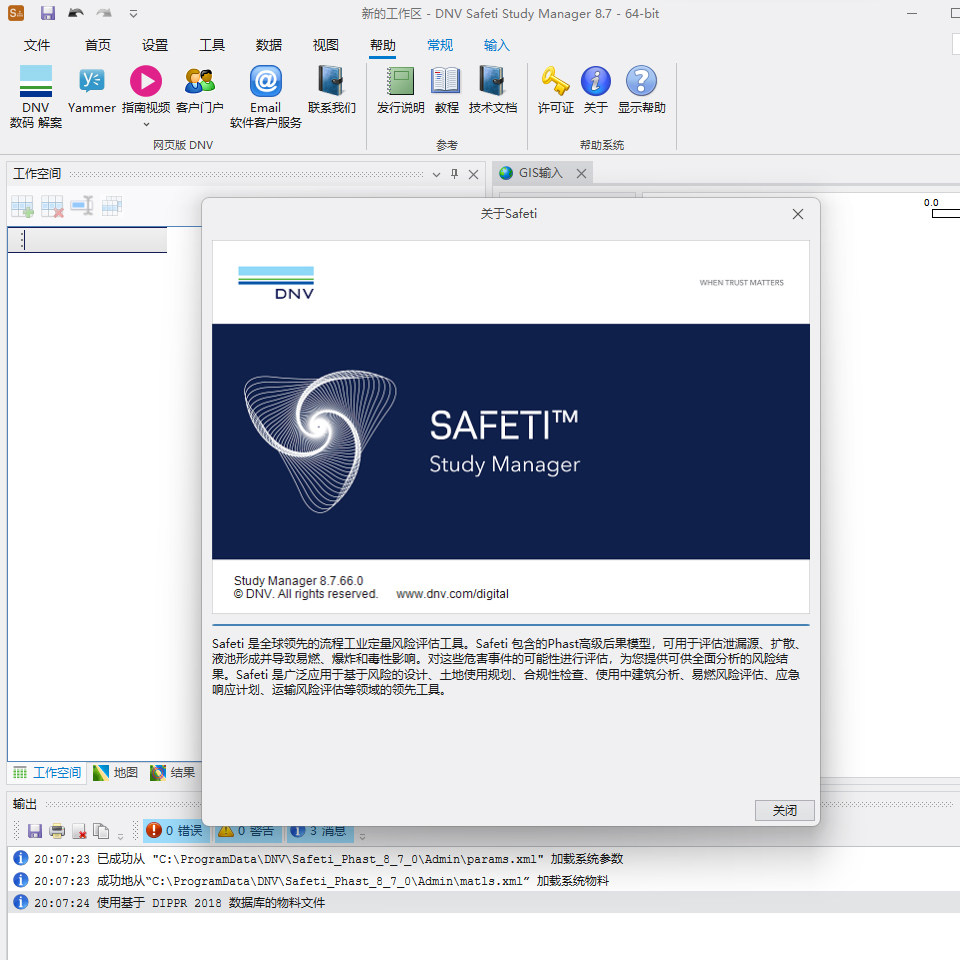Switch to the 设置 ribbon tab
This screenshot has width=960, height=960.
pos(155,45)
